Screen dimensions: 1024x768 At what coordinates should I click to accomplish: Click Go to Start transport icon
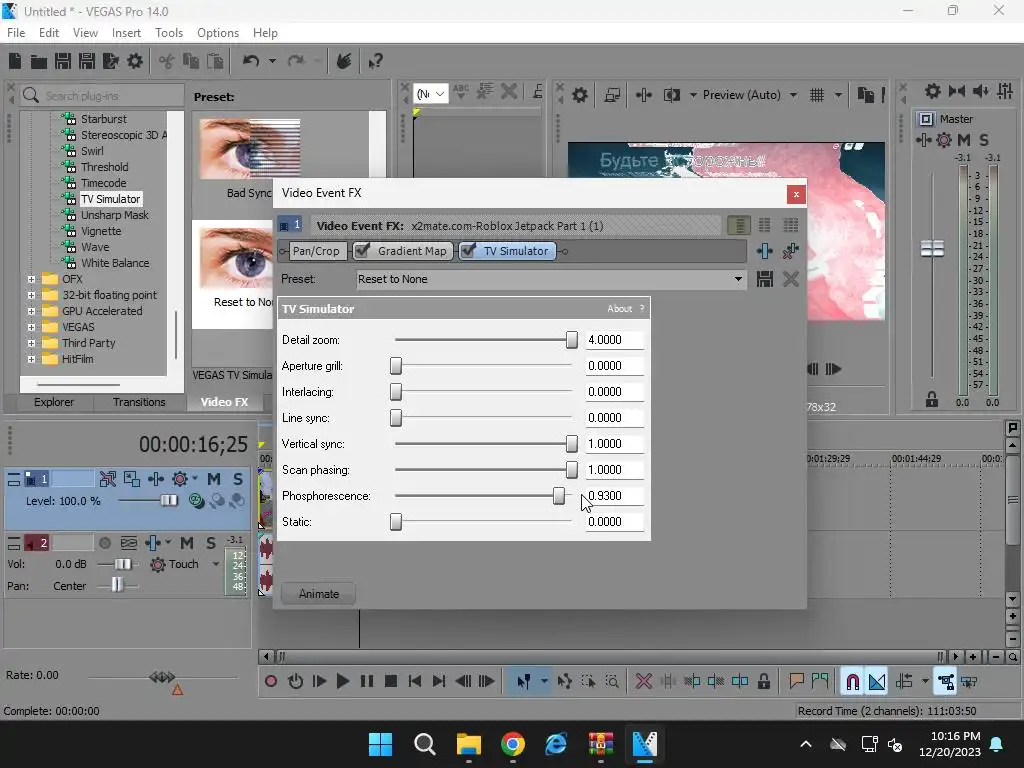(x=415, y=682)
